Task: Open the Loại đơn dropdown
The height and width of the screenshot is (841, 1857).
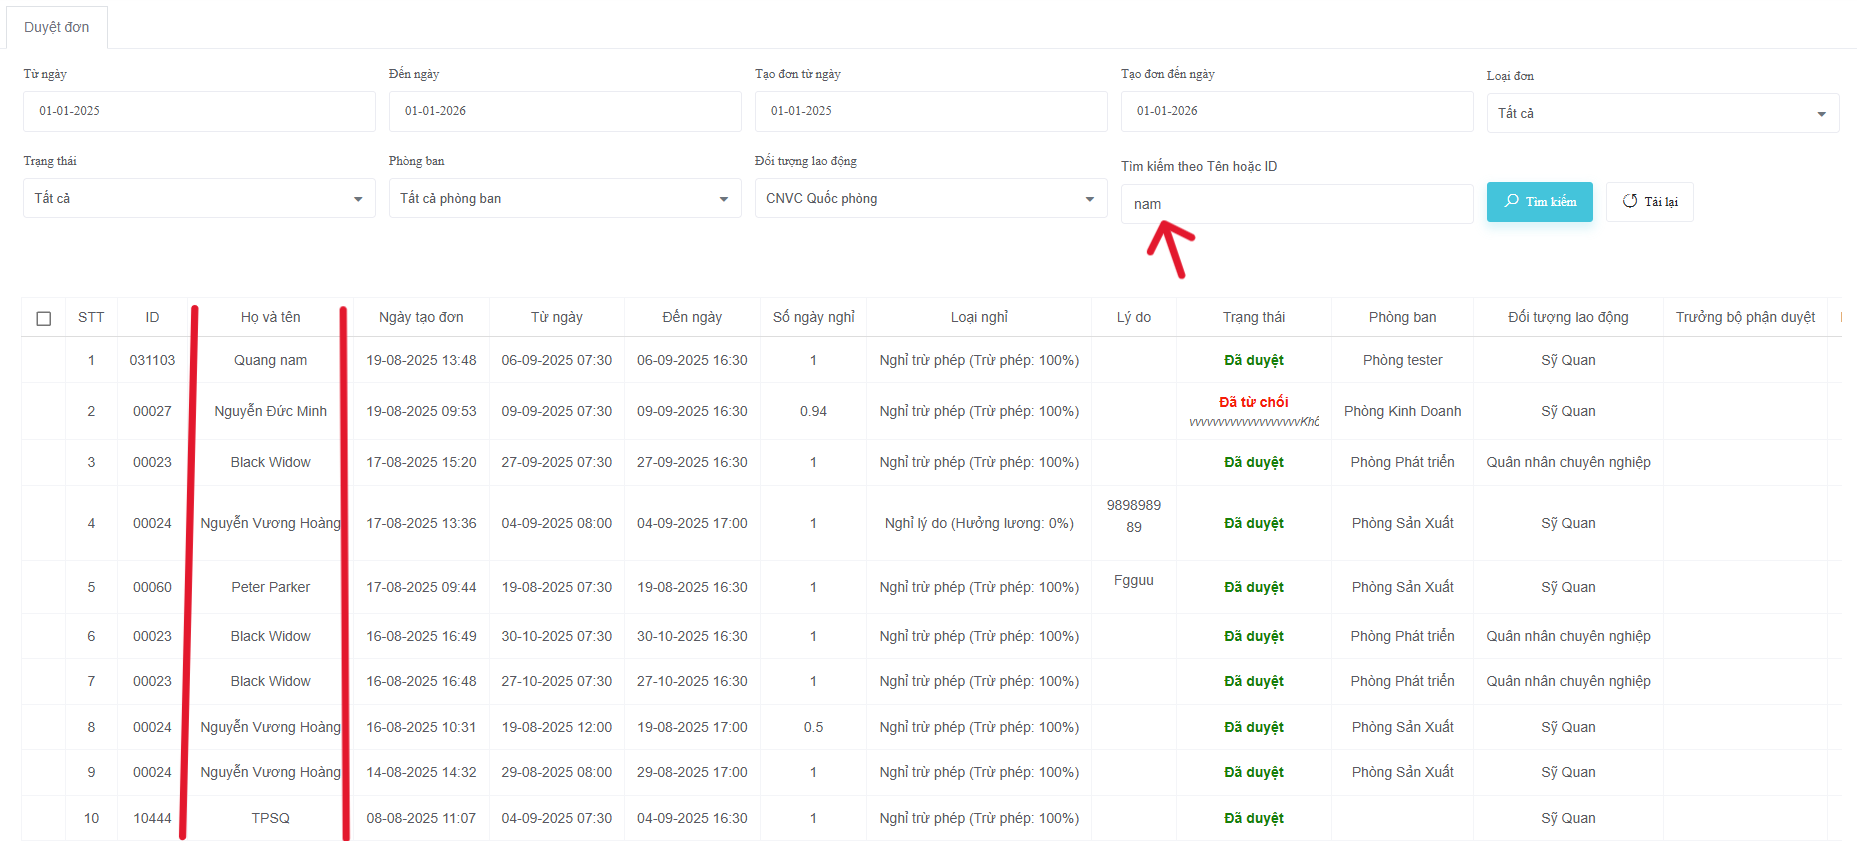Action: 1662,113
